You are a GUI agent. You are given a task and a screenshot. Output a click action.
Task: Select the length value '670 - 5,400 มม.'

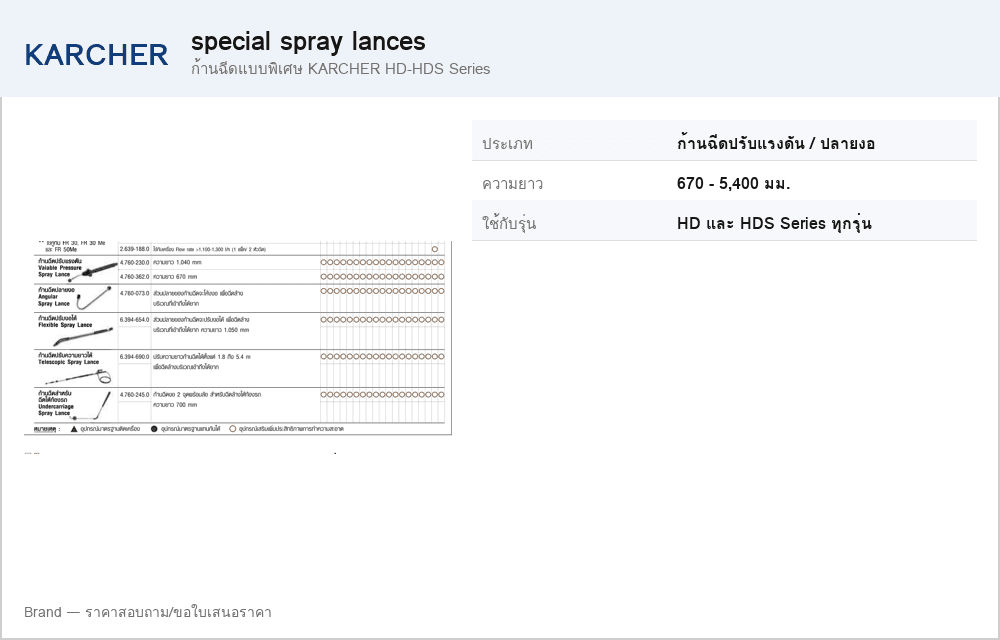[733, 184]
